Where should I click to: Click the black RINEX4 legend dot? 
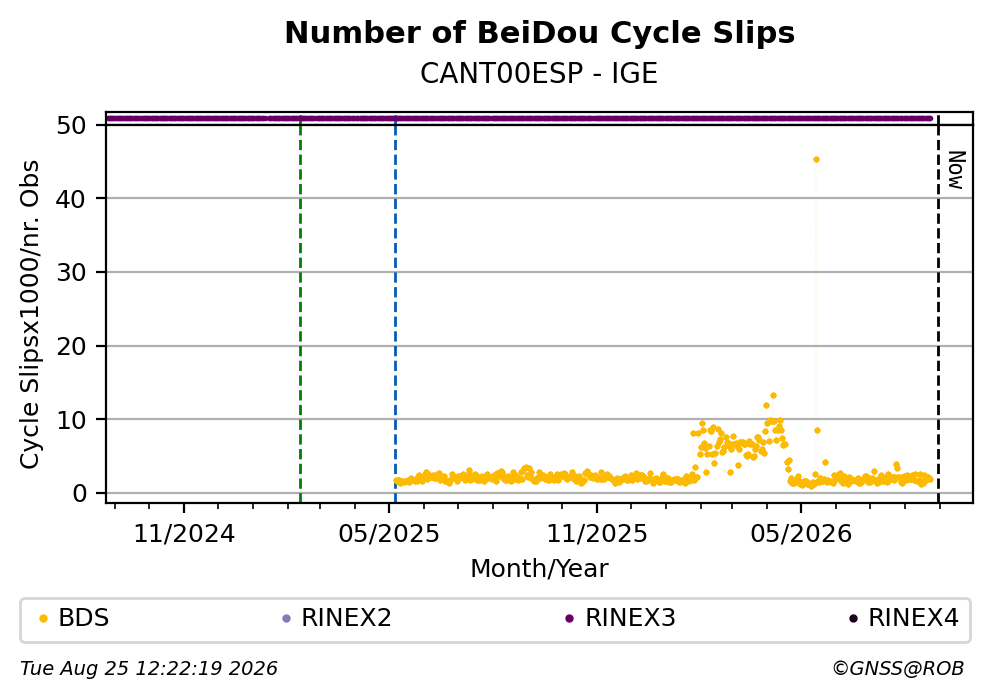point(853,619)
